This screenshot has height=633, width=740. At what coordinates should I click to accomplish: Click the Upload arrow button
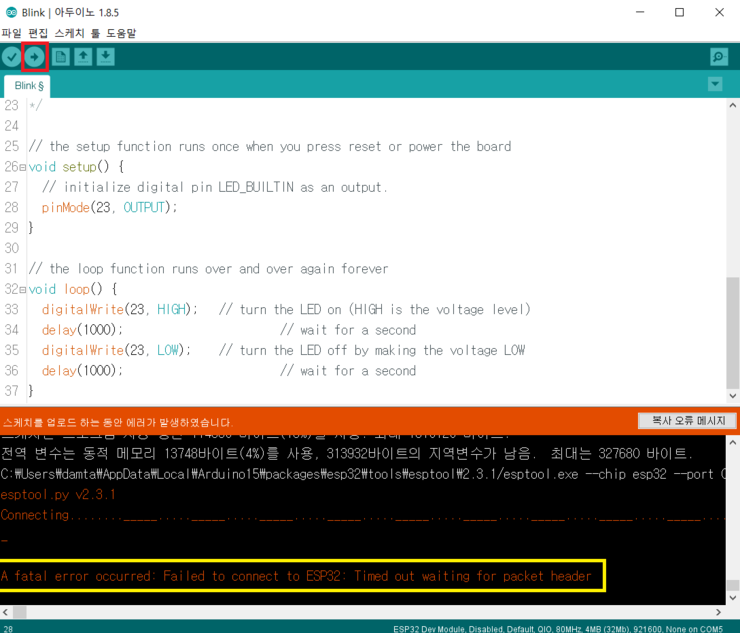(x=34, y=57)
